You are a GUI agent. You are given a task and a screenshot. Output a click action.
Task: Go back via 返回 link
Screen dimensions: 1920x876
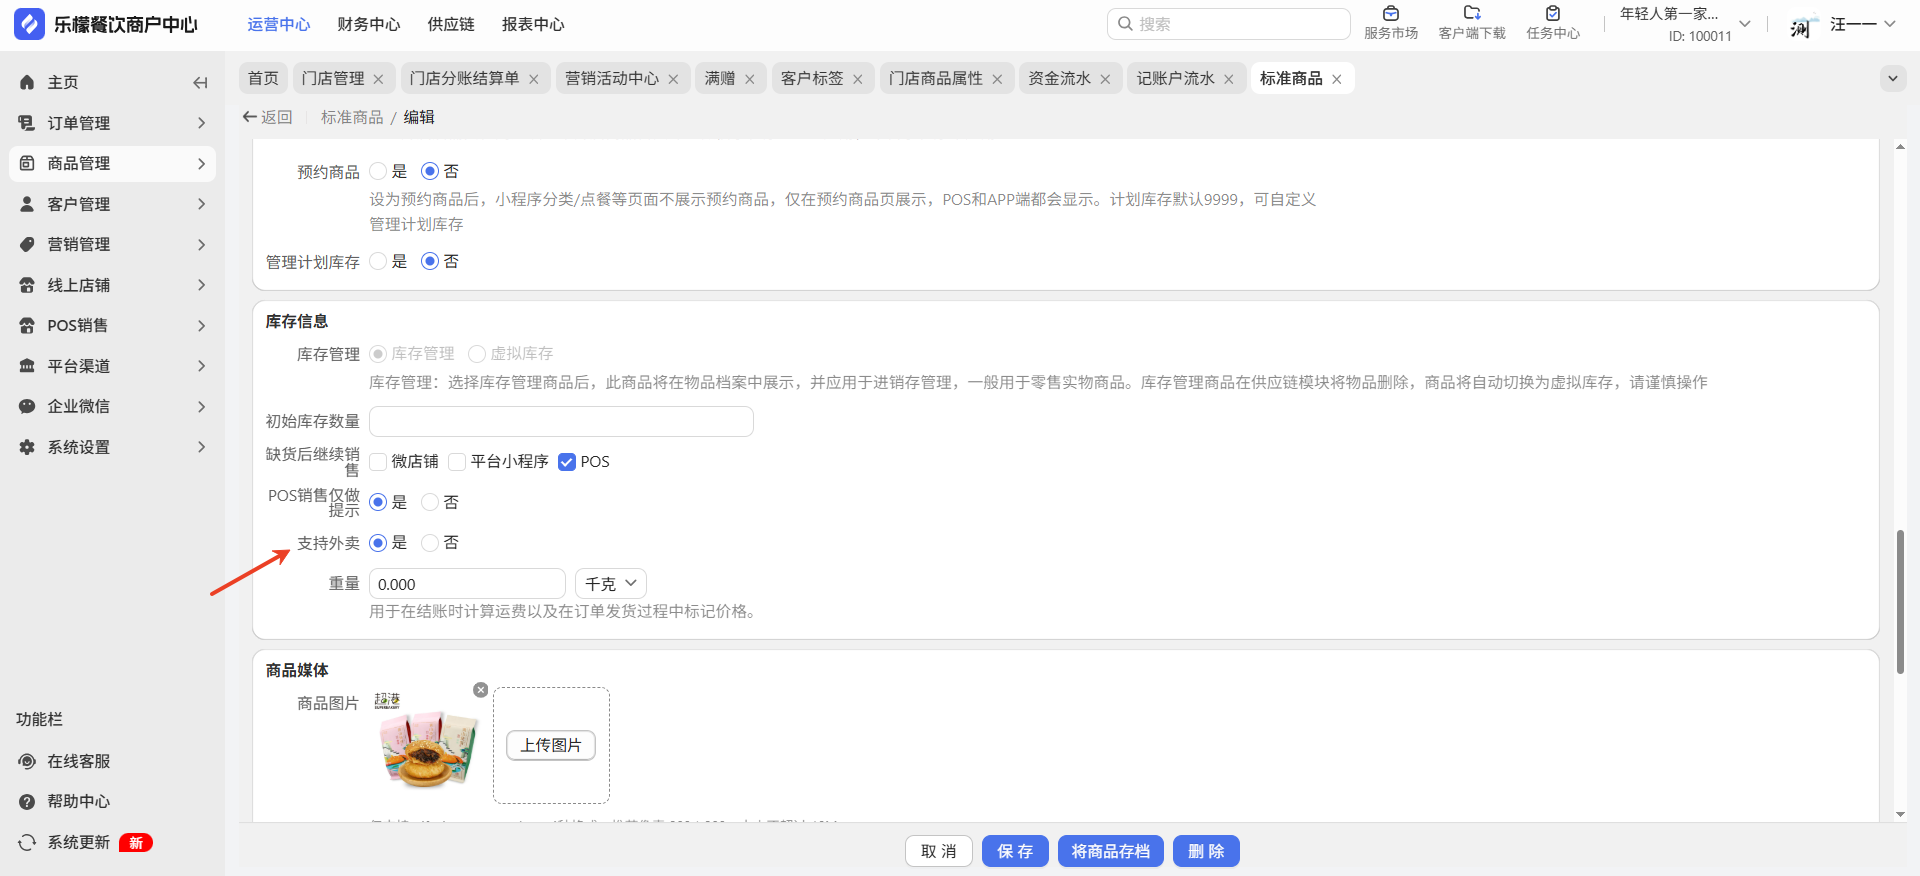(x=268, y=117)
